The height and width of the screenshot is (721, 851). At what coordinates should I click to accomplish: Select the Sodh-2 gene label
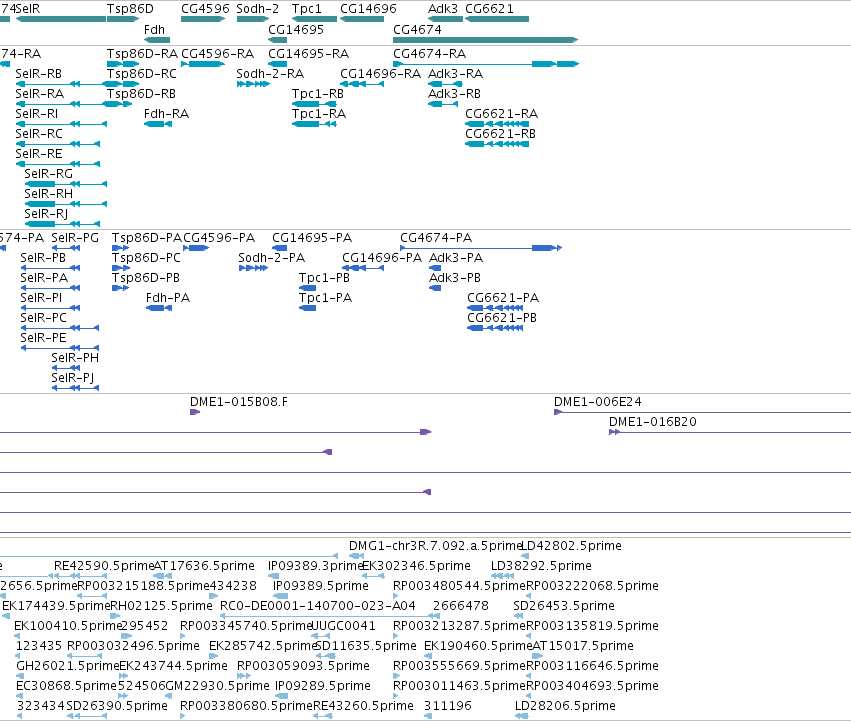pos(258,9)
